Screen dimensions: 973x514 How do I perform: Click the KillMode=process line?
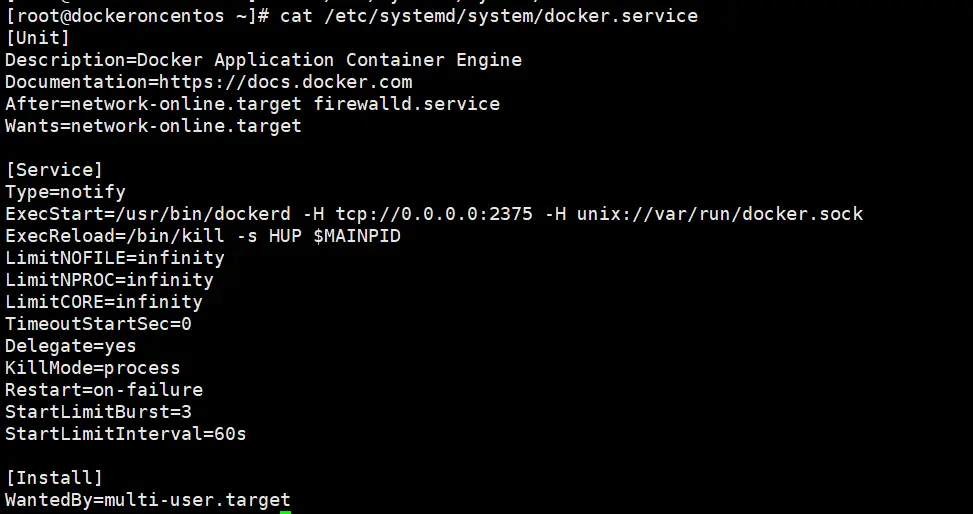pos(93,368)
